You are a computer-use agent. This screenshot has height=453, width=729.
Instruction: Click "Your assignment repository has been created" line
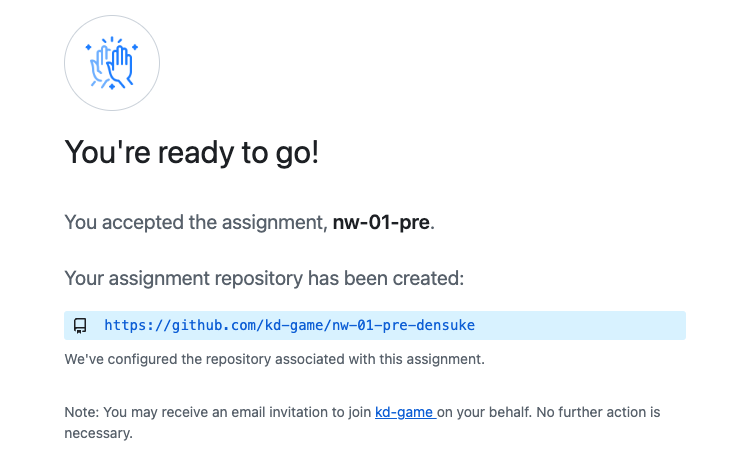click(264, 278)
